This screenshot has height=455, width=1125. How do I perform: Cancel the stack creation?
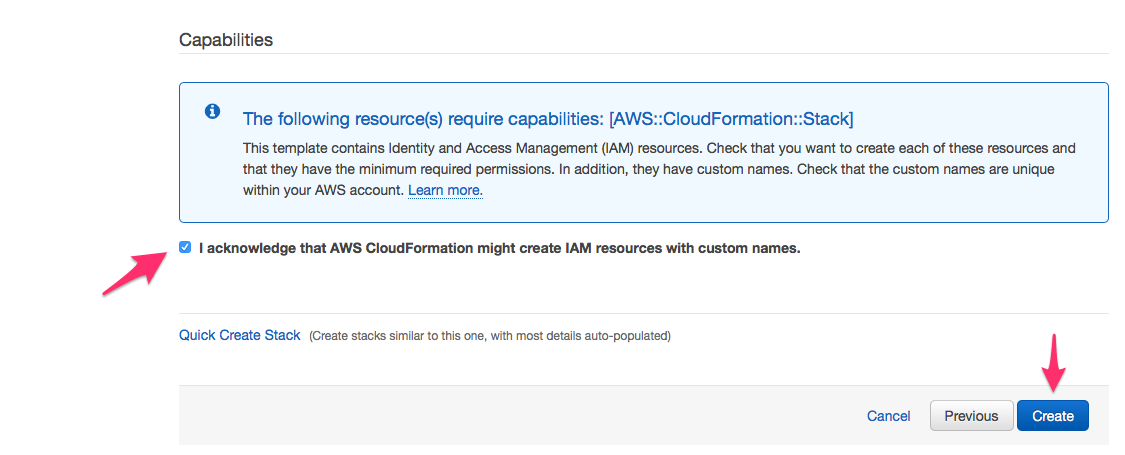888,416
